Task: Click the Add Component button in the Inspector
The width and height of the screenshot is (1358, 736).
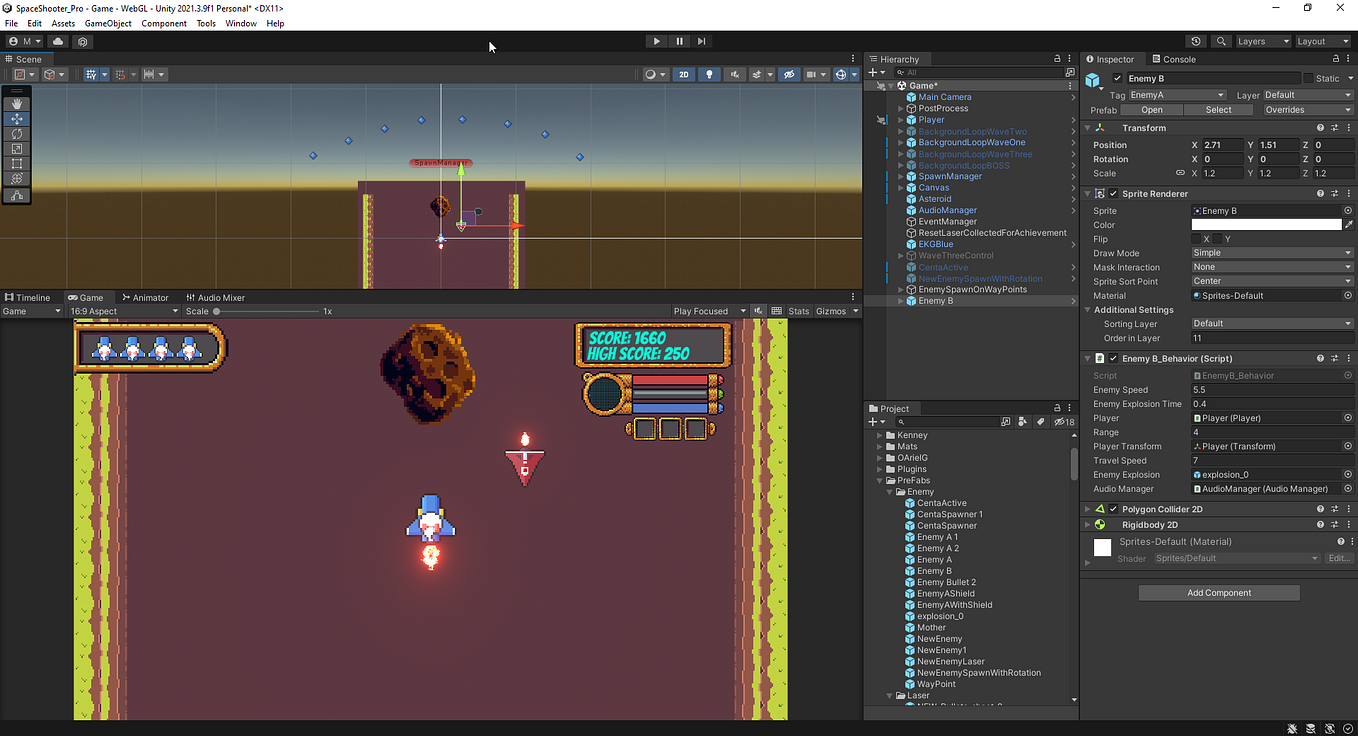Action: (1219, 592)
